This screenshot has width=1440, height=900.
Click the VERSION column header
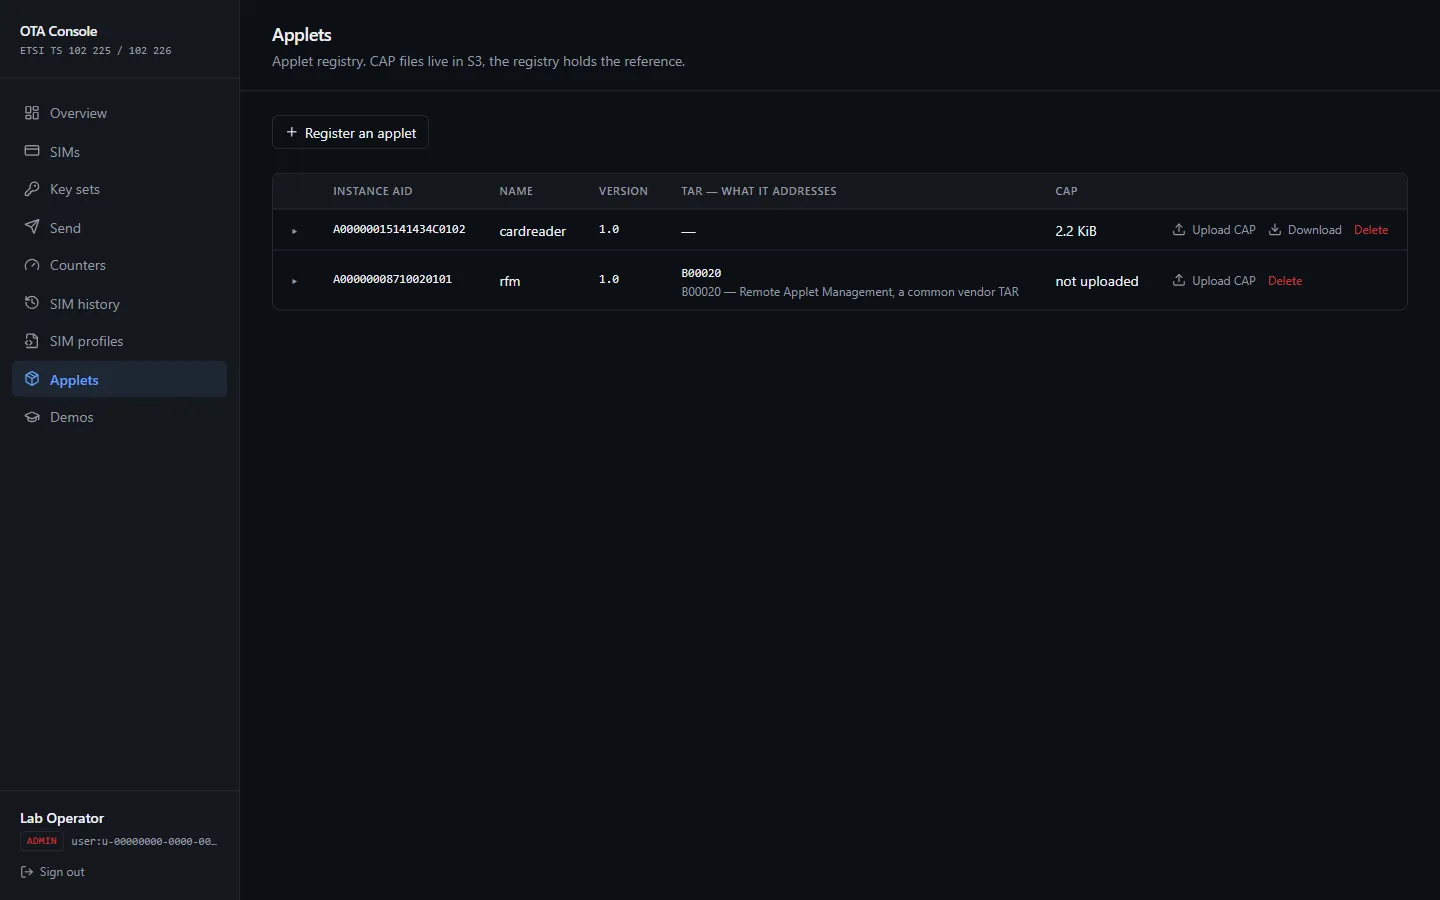pyautogui.click(x=623, y=191)
